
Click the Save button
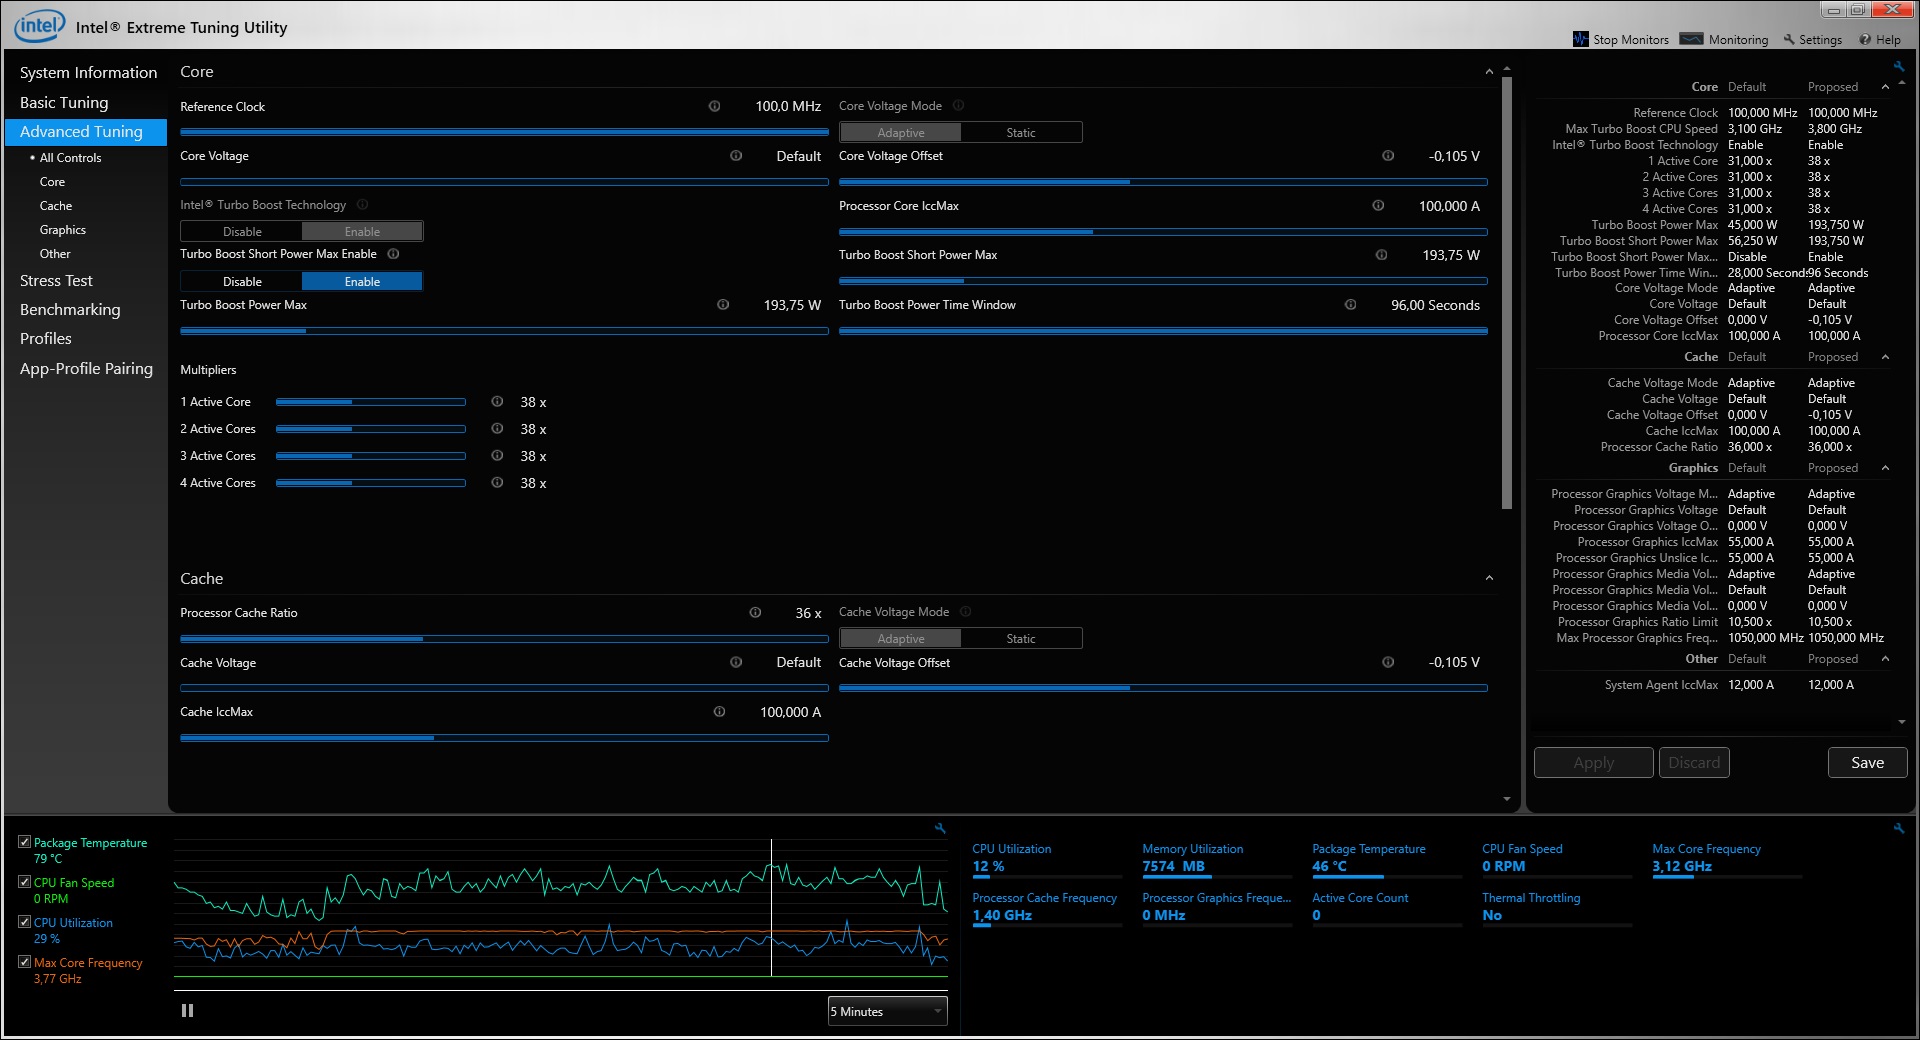click(x=1866, y=763)
